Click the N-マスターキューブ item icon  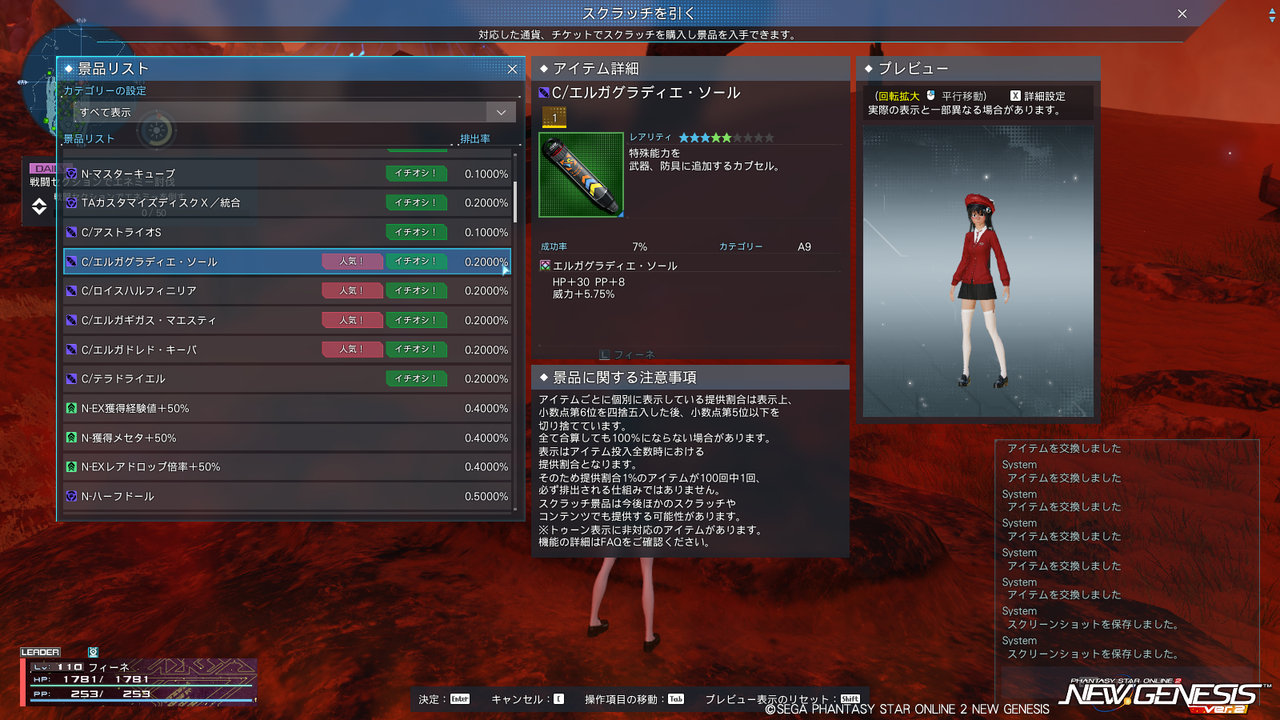pyautogui.click(x=72, y=174)
